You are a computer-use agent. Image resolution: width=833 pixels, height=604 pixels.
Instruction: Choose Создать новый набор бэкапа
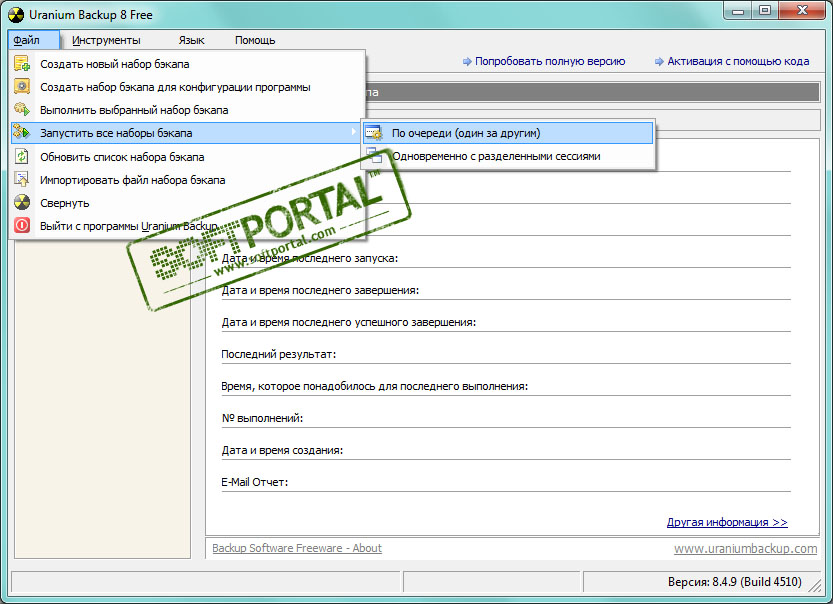point(188,64)
